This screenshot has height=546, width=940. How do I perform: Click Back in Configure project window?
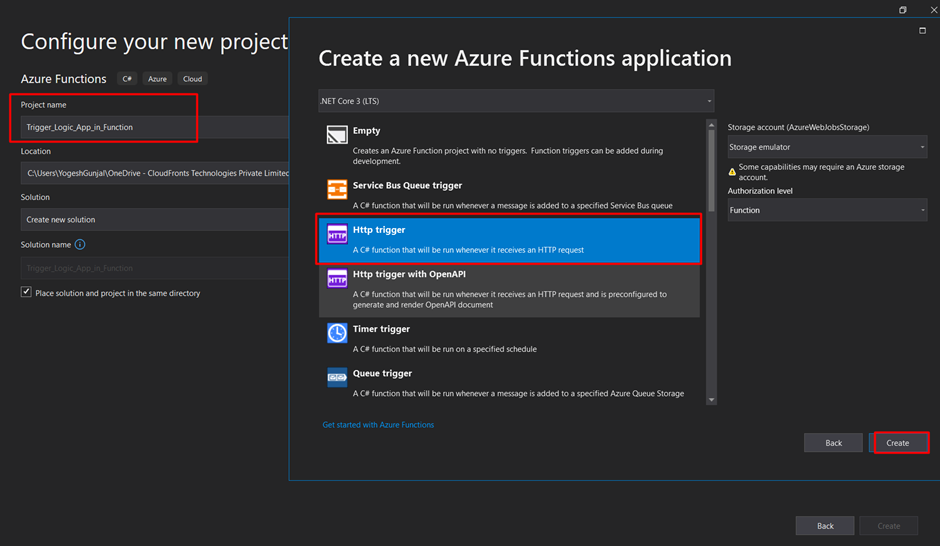[825, 526]
